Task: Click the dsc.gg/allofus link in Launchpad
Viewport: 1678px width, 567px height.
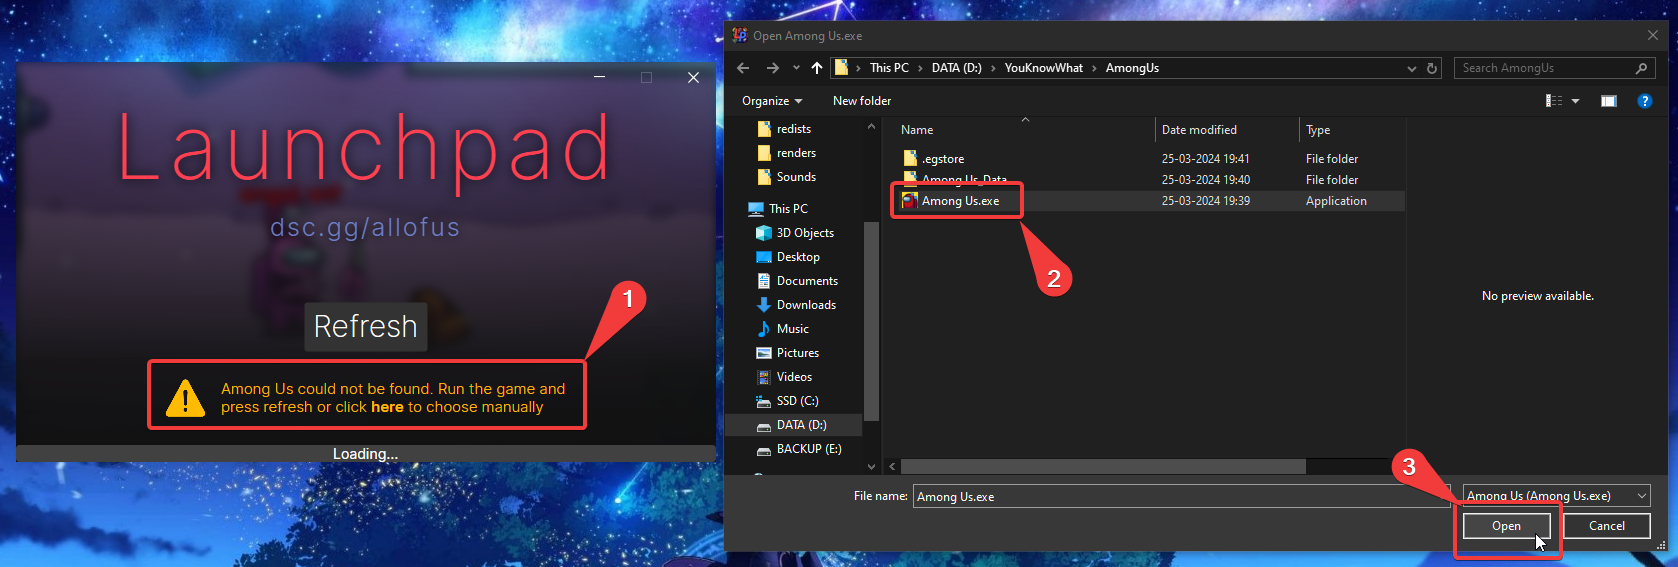Action: tap(365, 227)
